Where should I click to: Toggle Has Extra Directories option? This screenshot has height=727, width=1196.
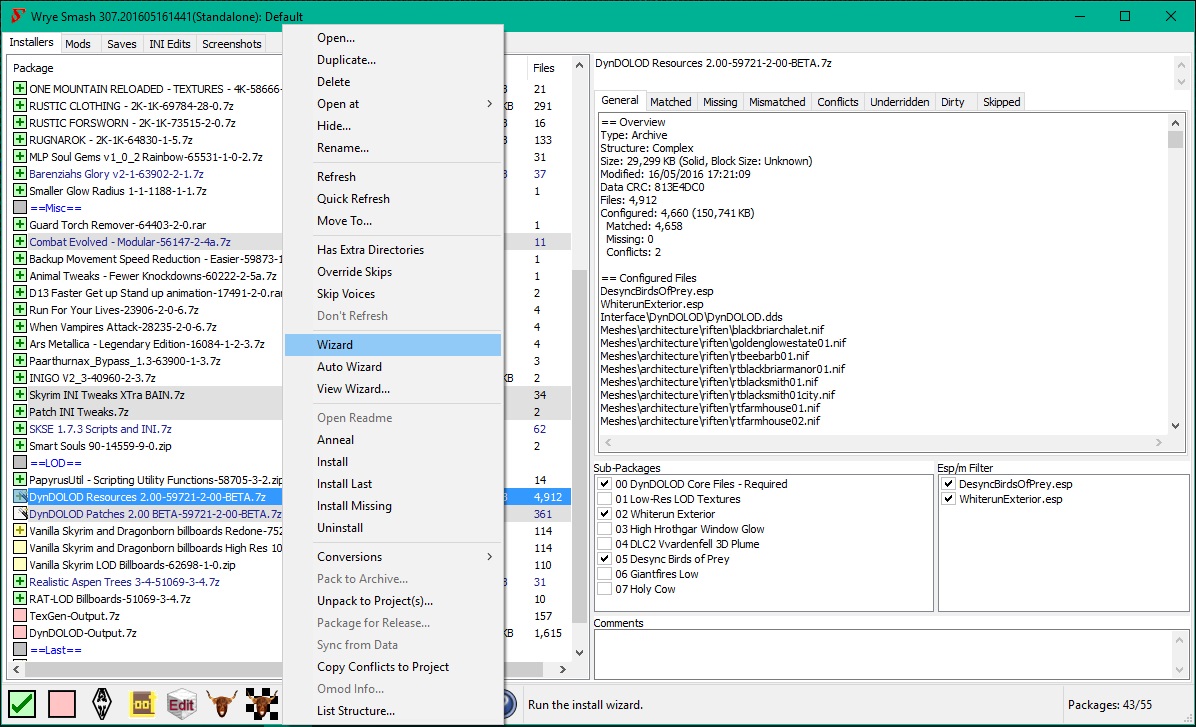click(393, 249)
